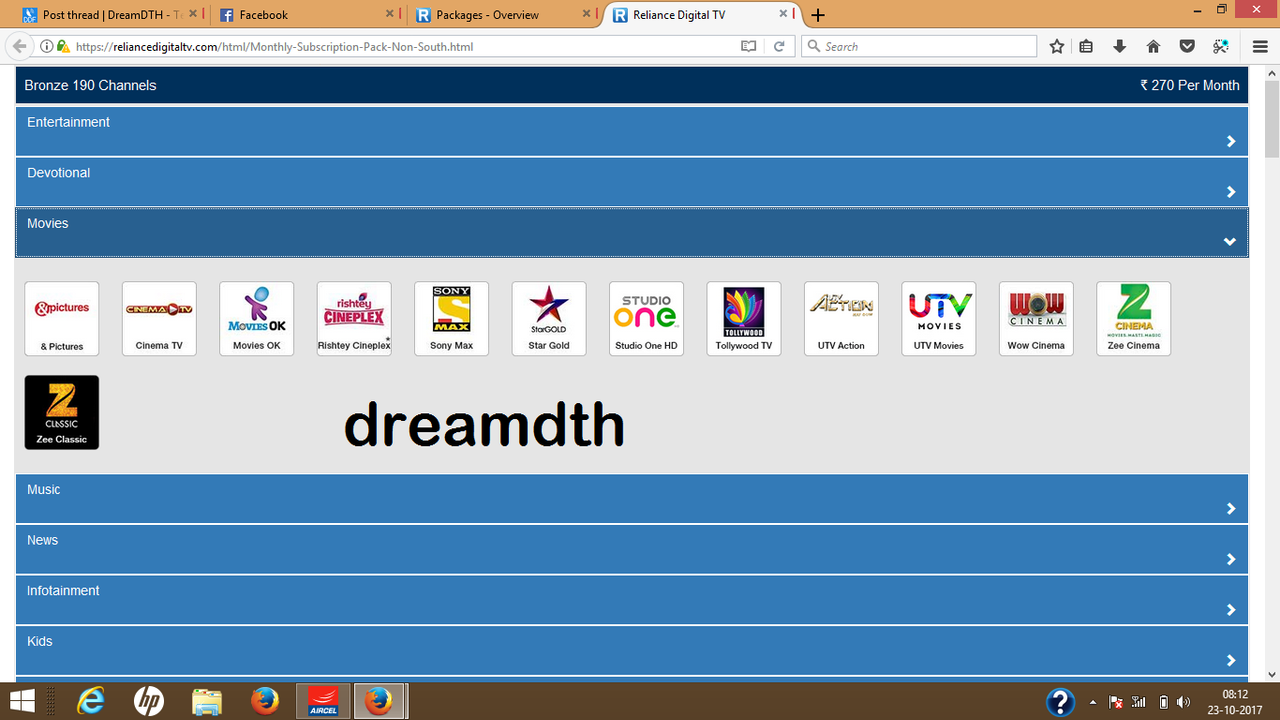
Task: Switch to the Post thread DreamDTH tab
Action: point(108,15)
